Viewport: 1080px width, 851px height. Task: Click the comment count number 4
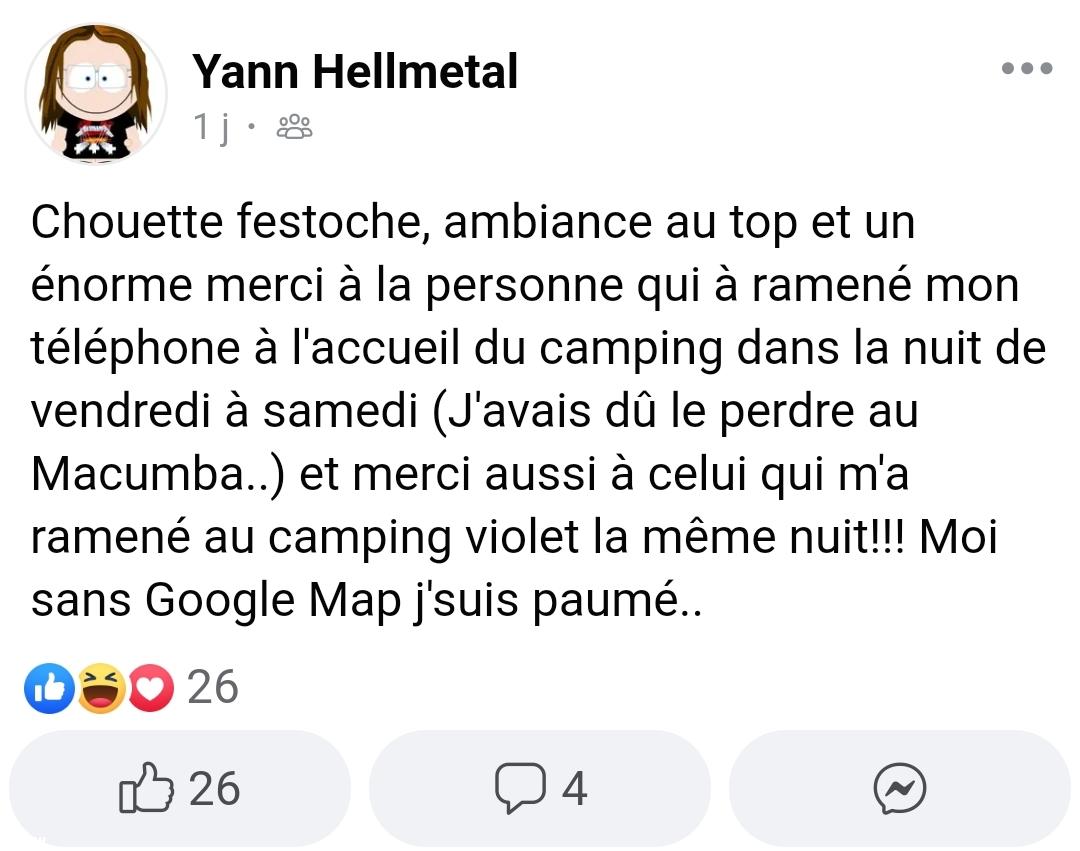574,789
